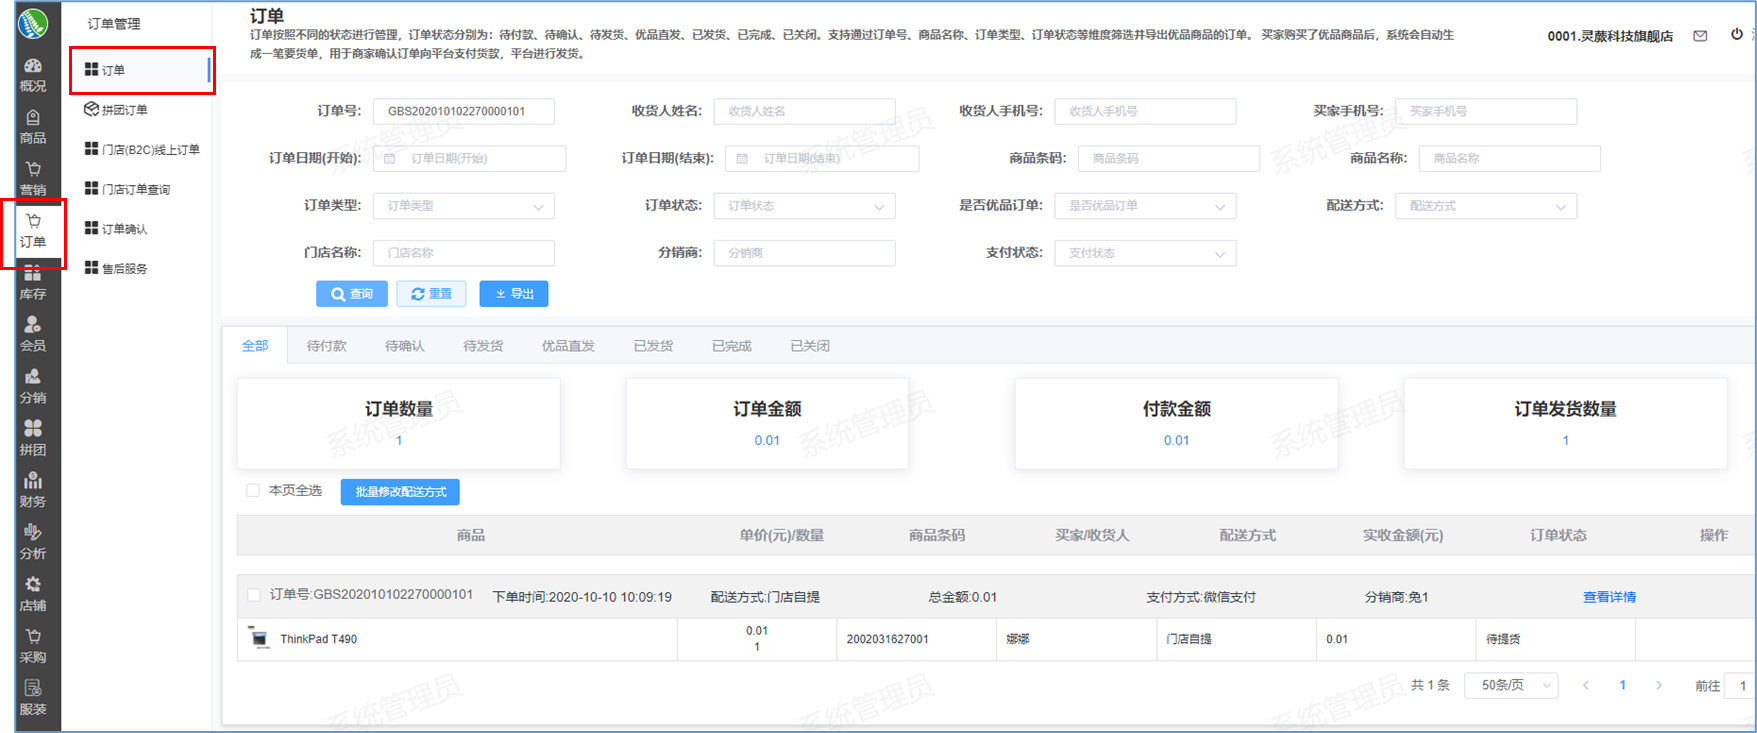1757x733 pixels.
Task: Open the 商品 products sidebar icon
Action: pos(33,126)
